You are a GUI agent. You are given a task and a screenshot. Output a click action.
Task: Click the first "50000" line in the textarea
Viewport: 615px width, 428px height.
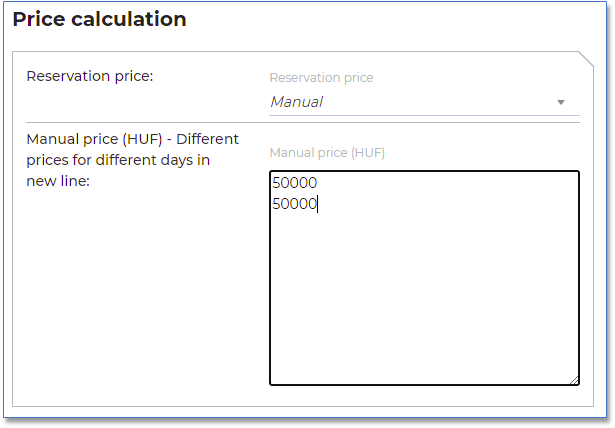(x=294, y=185)
